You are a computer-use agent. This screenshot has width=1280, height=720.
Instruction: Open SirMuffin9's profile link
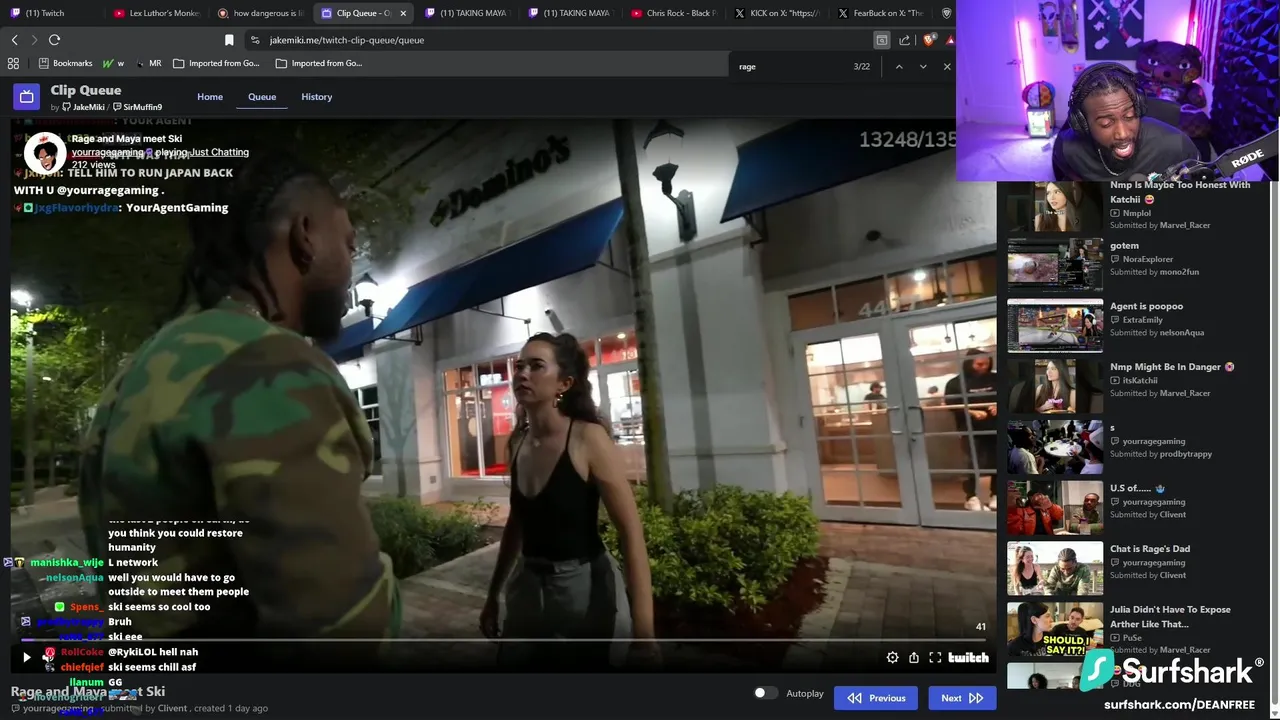coord(137,107)
